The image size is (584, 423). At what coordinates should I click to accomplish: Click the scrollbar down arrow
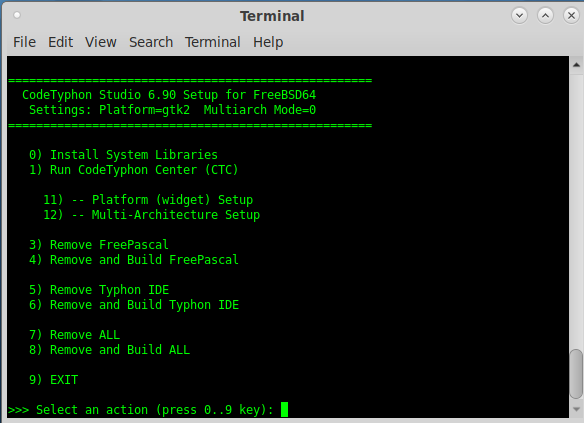coord(576,409)
